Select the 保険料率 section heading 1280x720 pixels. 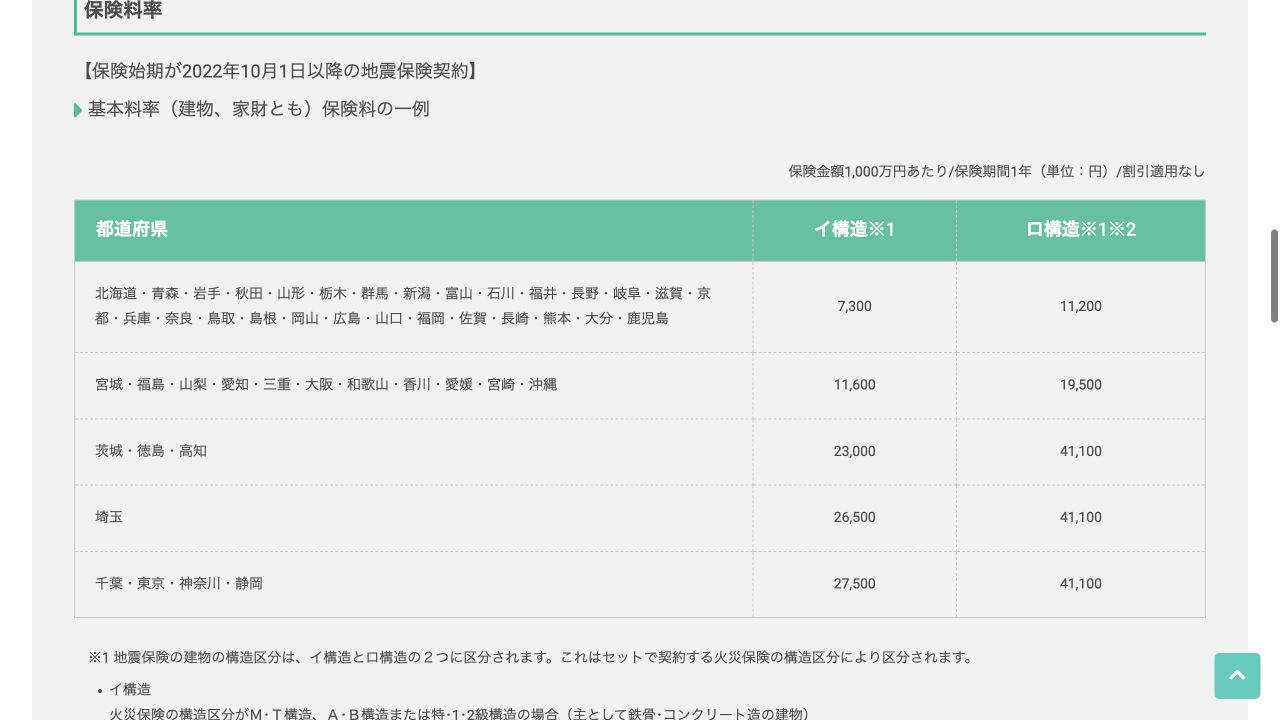[123, 11]
